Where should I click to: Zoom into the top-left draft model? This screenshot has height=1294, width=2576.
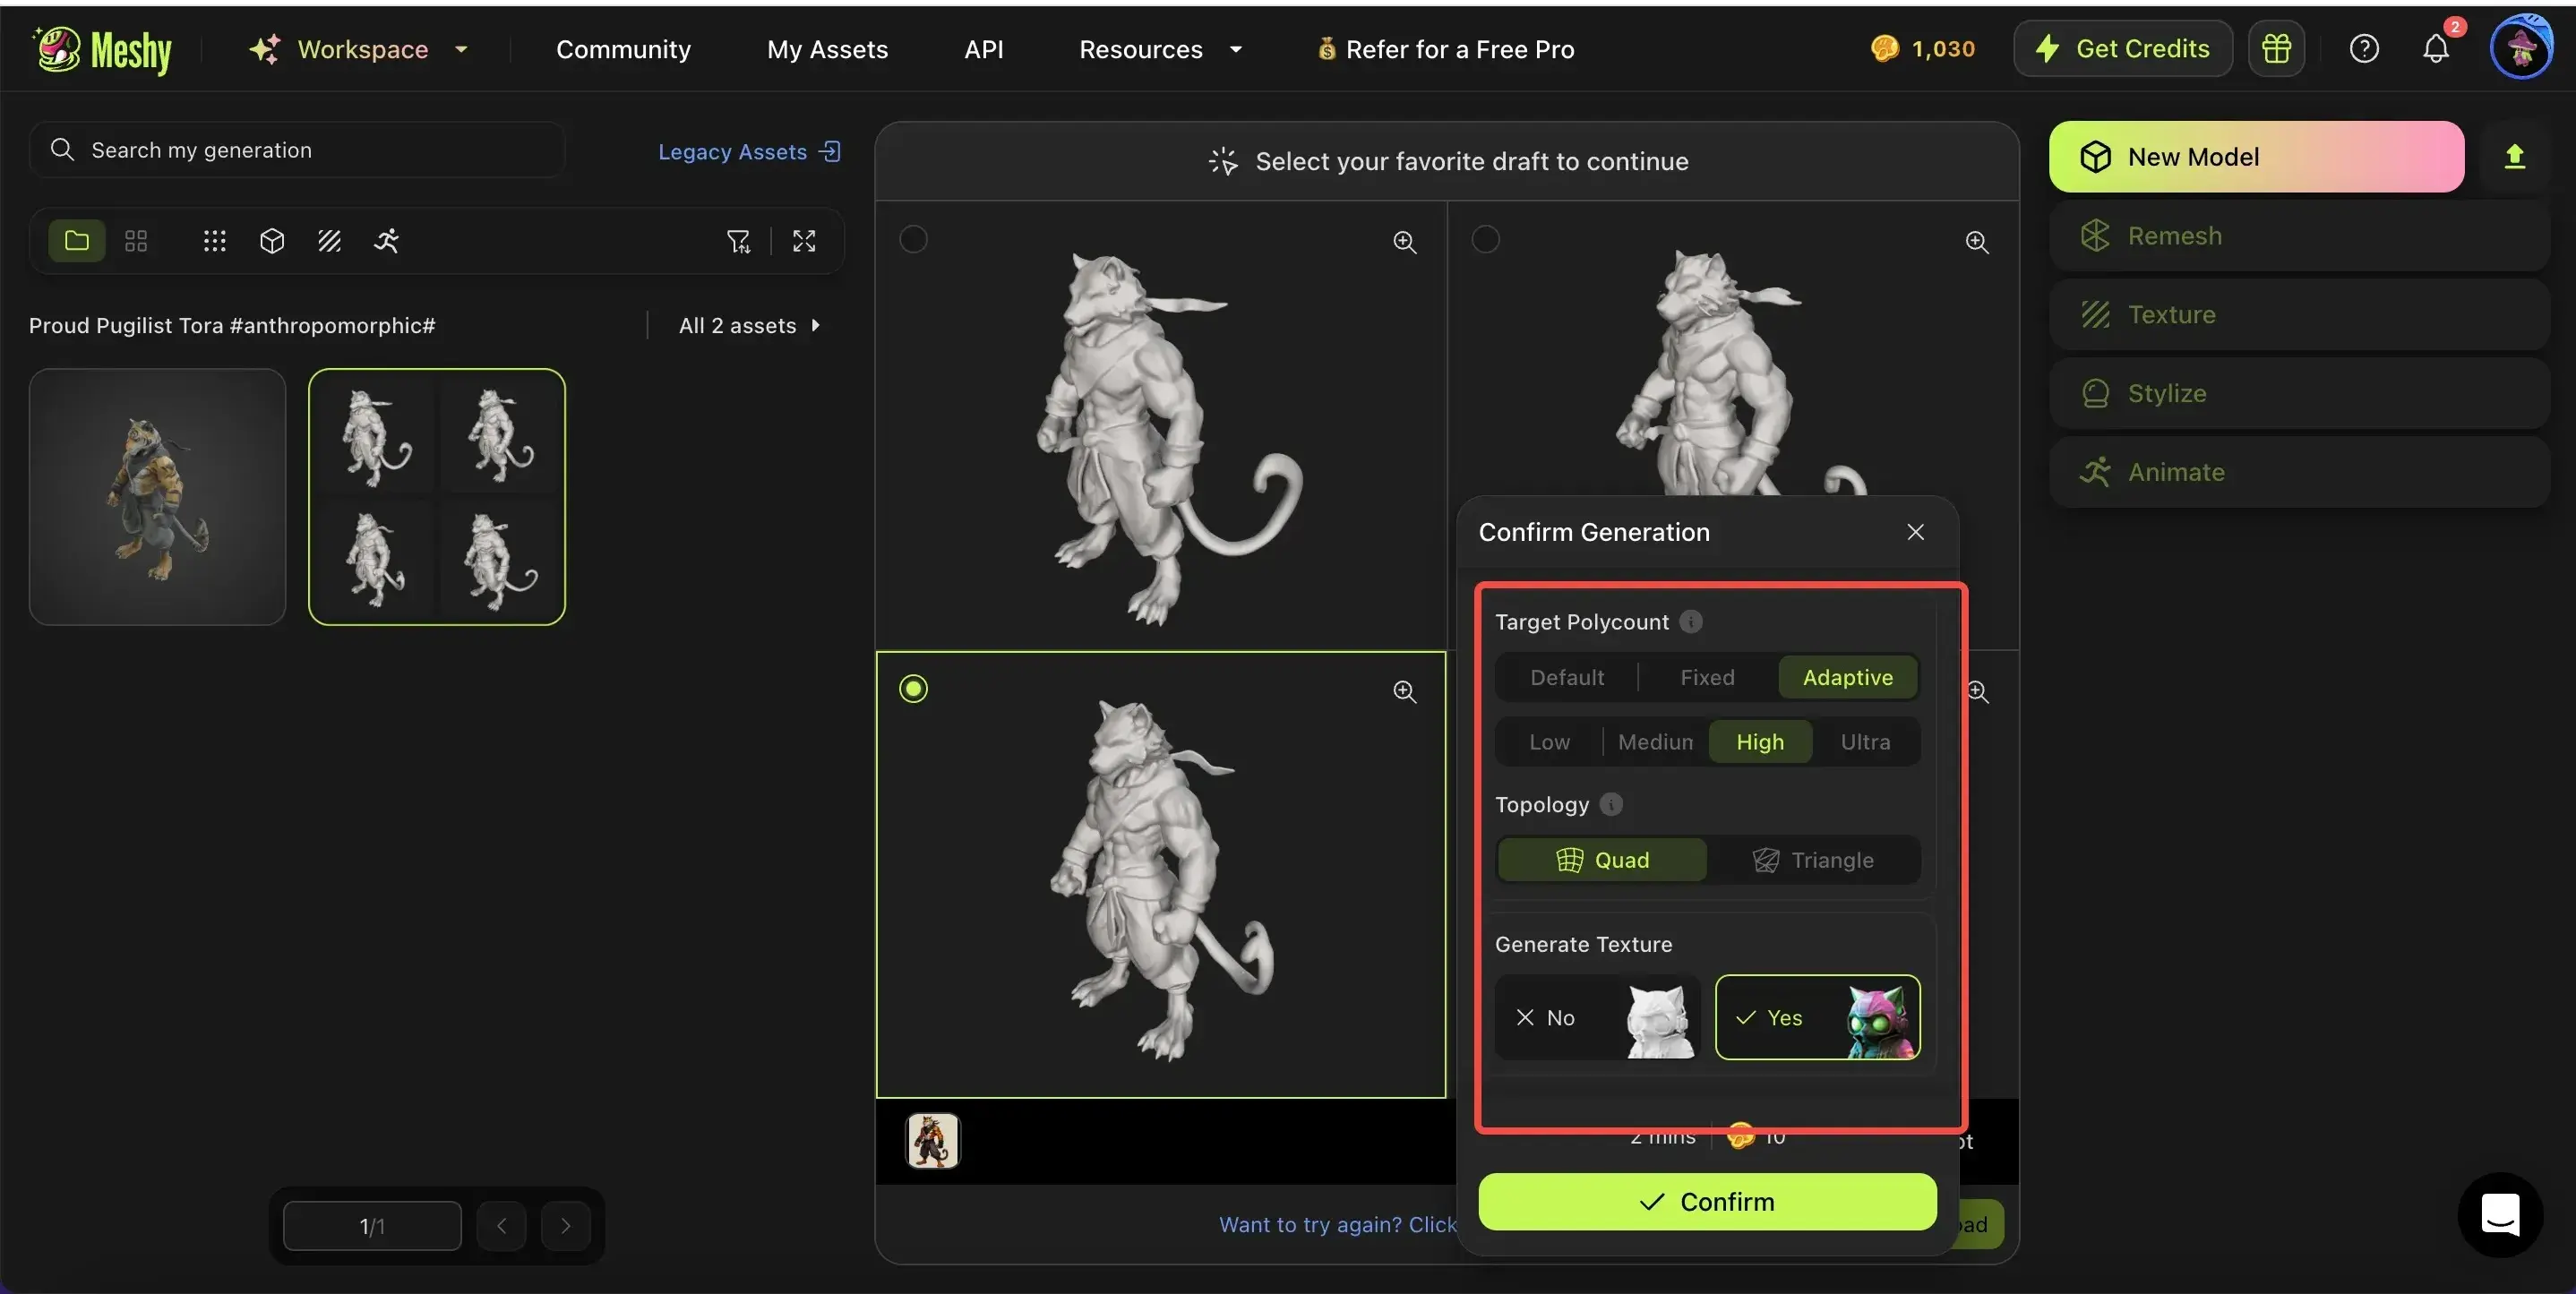(1404, 242)
